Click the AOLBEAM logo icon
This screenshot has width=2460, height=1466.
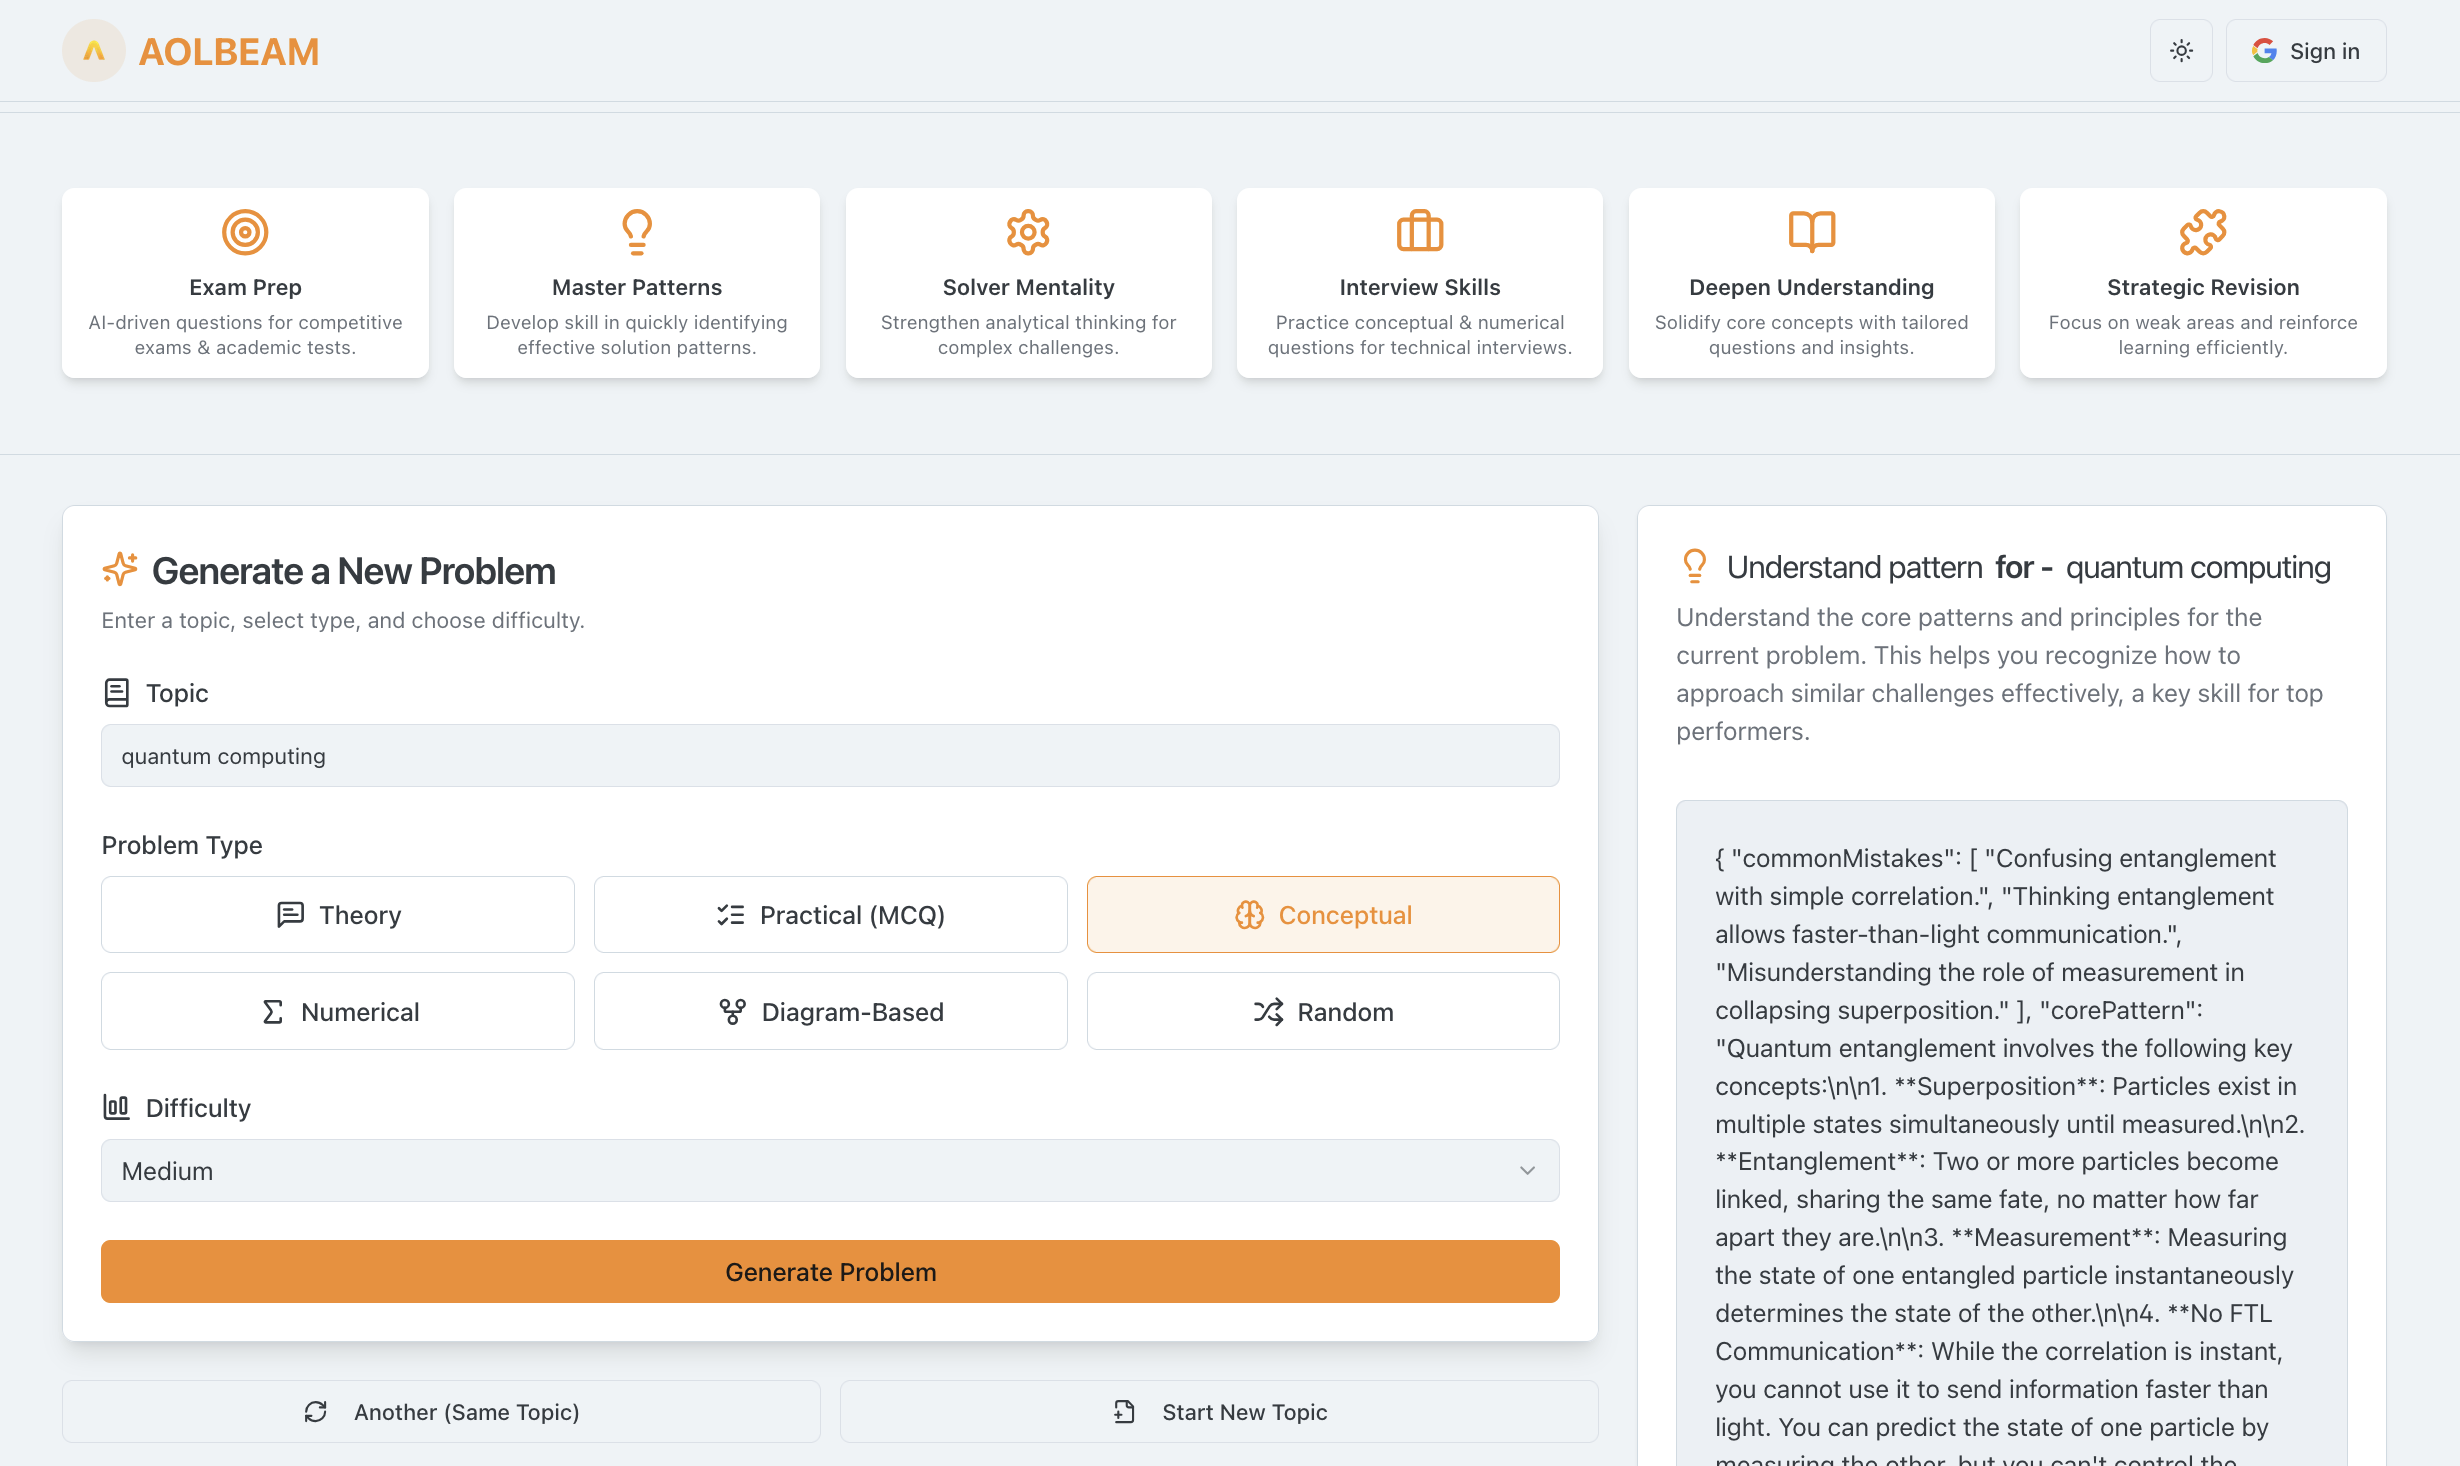point(94,51)
